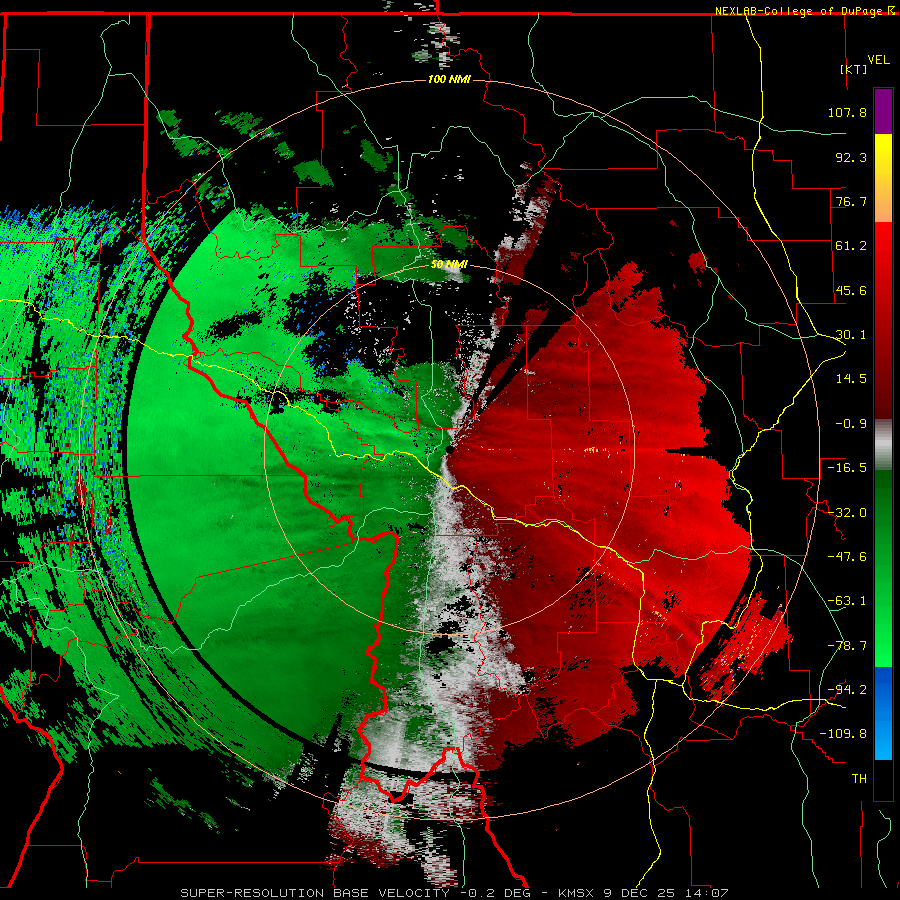Select the 76.7 scale value
Screen dimensions: 900x900
851,201
